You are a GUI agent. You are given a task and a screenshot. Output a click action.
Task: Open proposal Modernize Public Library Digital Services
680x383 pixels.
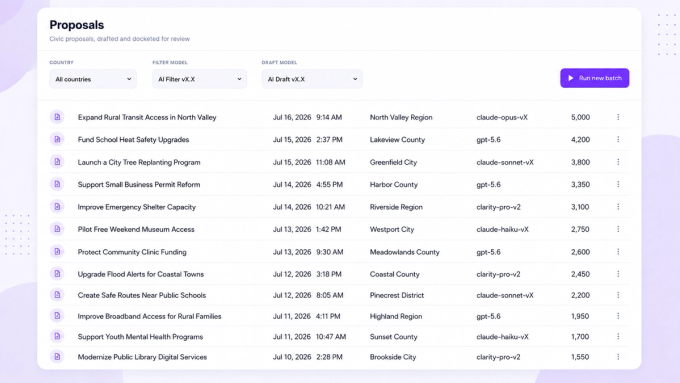click(x=142, y=357)
